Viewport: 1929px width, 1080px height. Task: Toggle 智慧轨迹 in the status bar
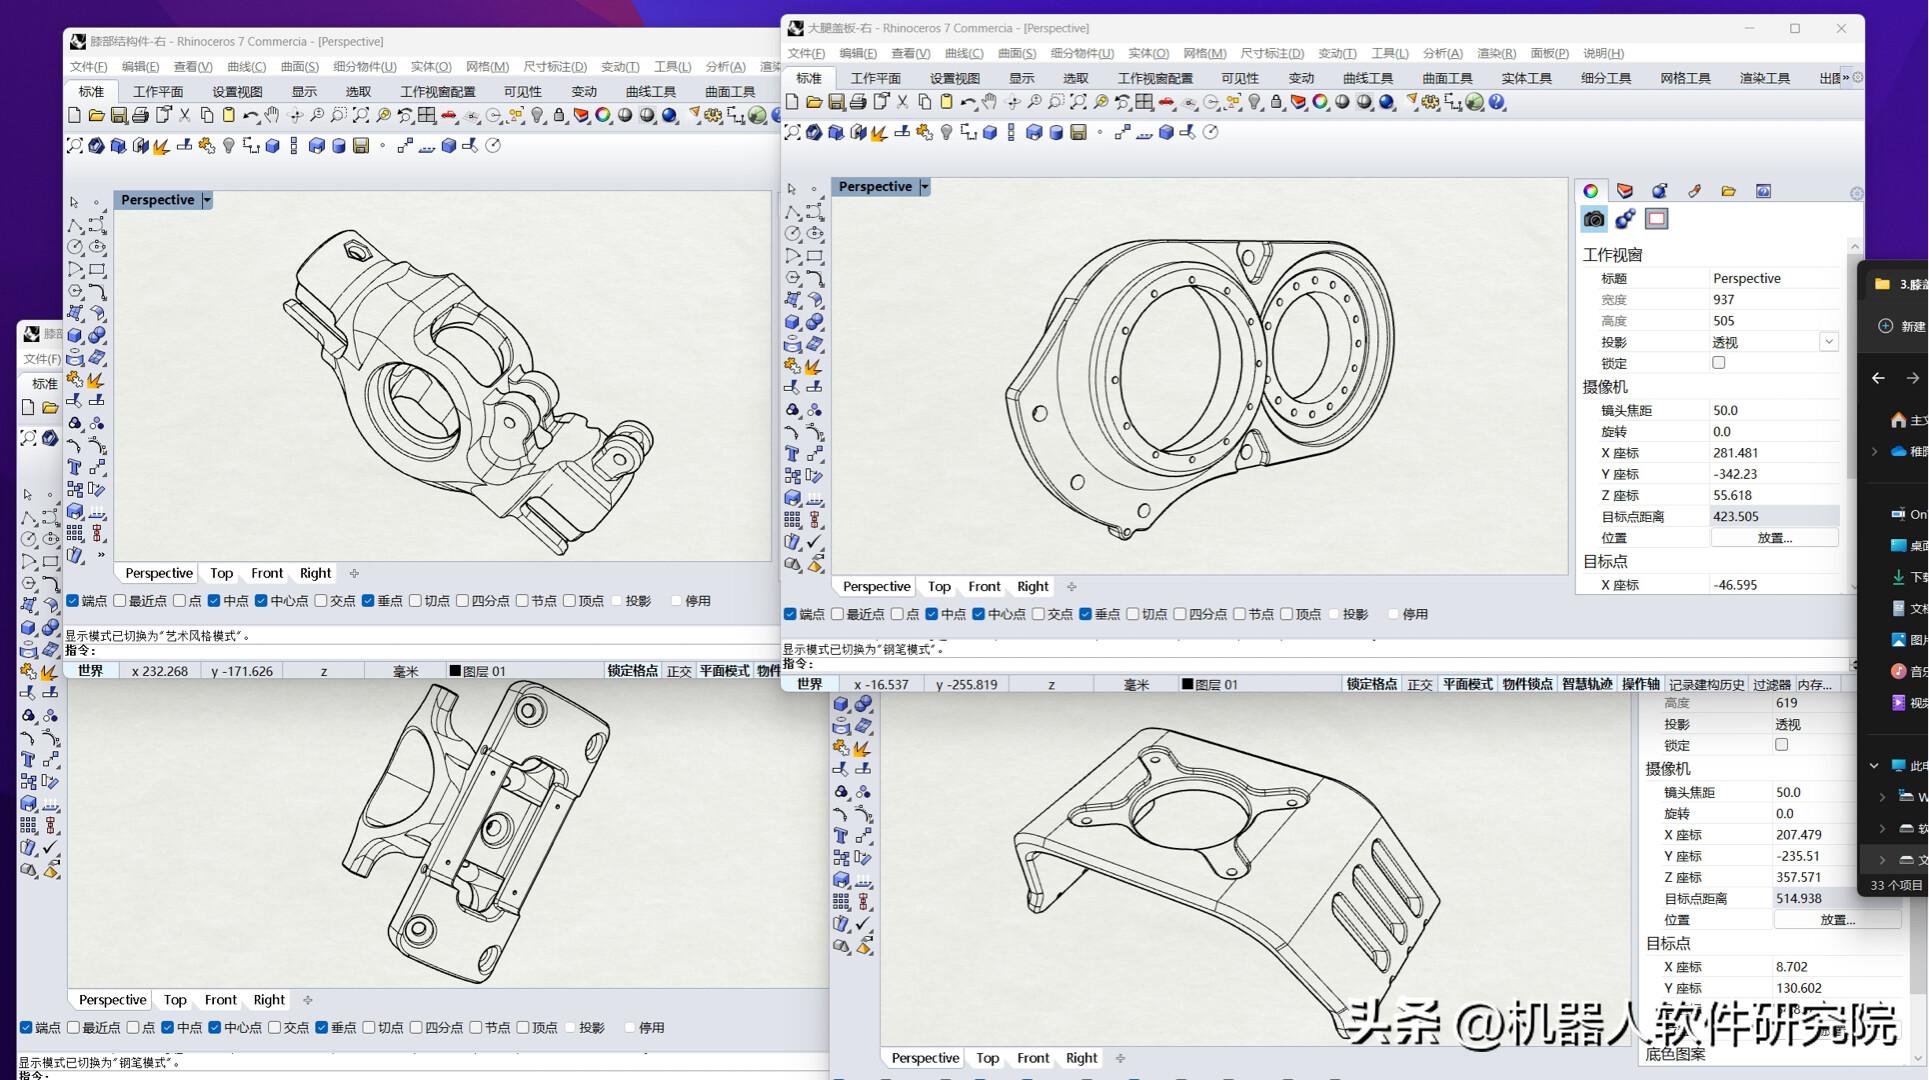coord(1587,684)
